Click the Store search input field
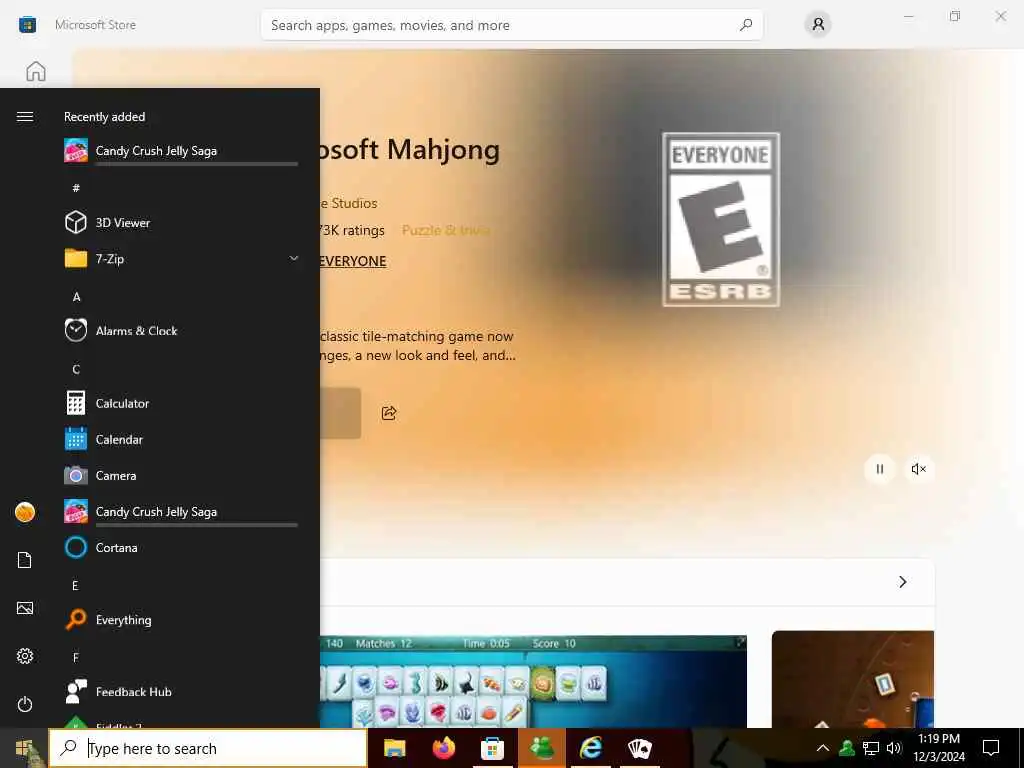 512,25
